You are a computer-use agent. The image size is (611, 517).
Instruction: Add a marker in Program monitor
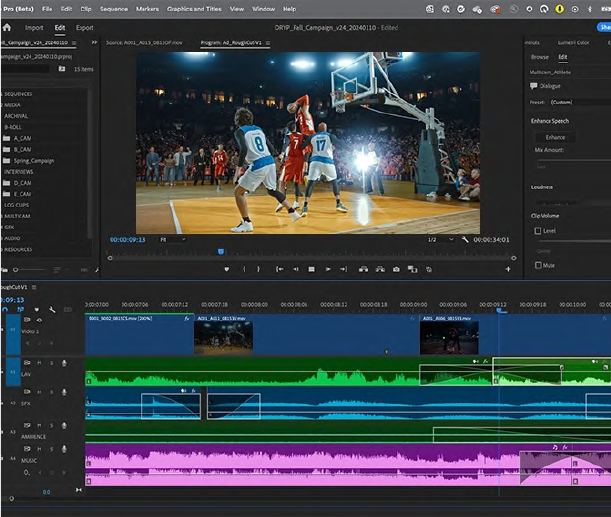[227, 269]
